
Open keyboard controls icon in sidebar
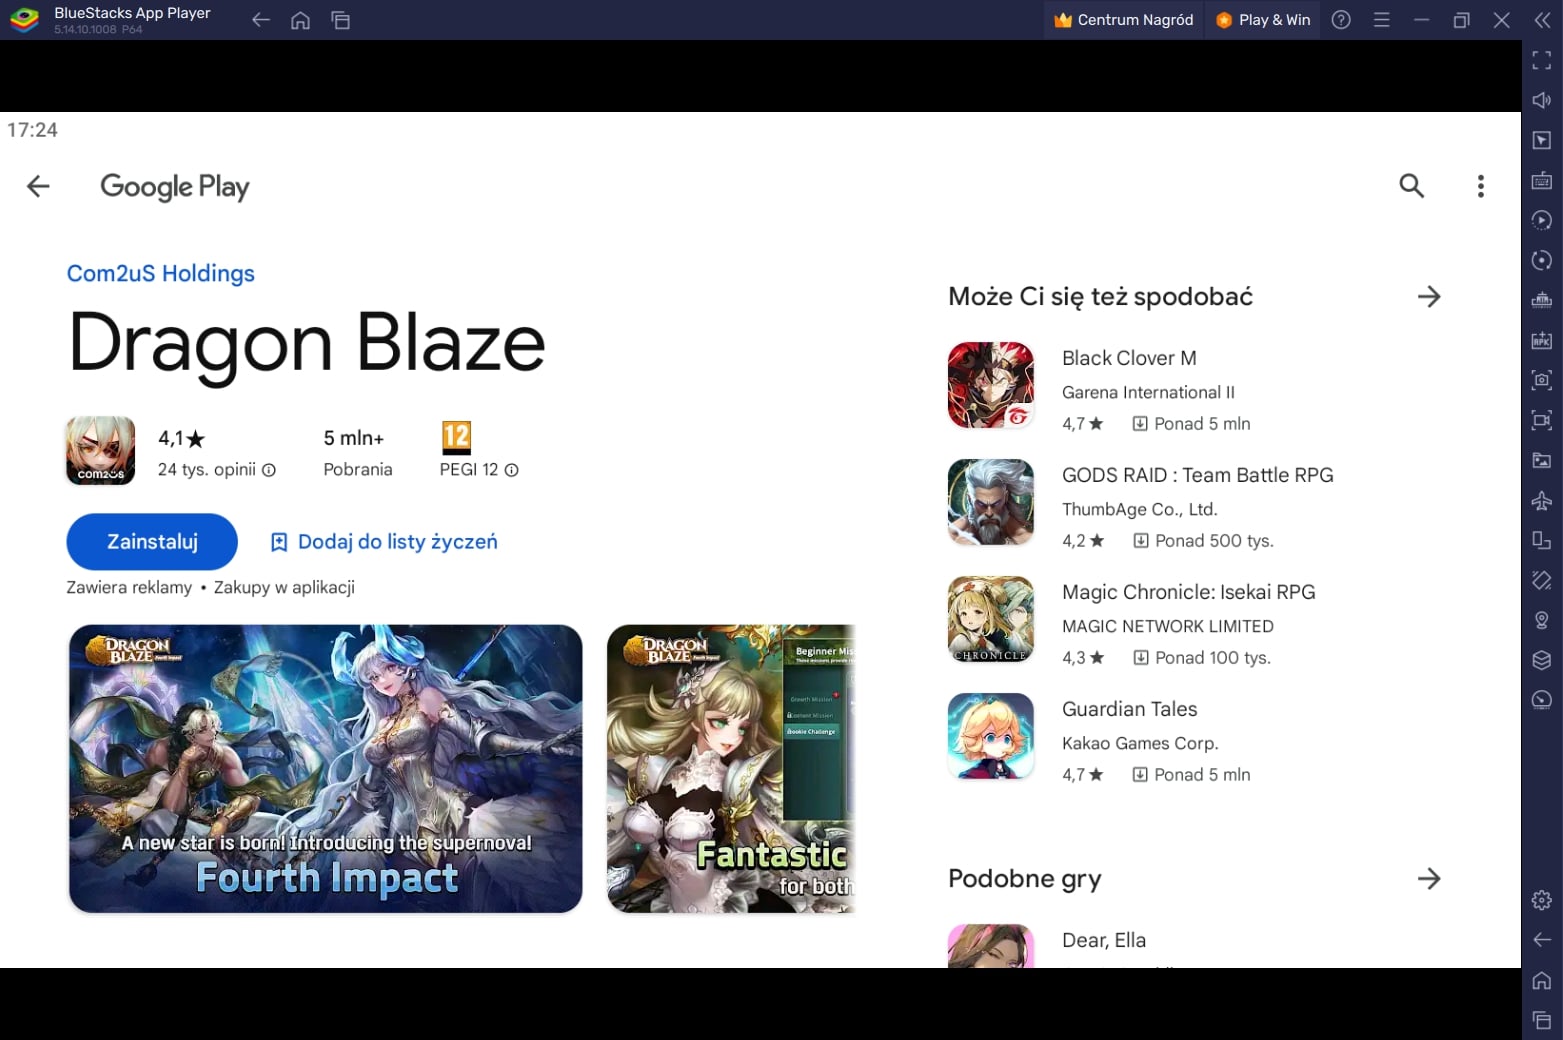1542,180
